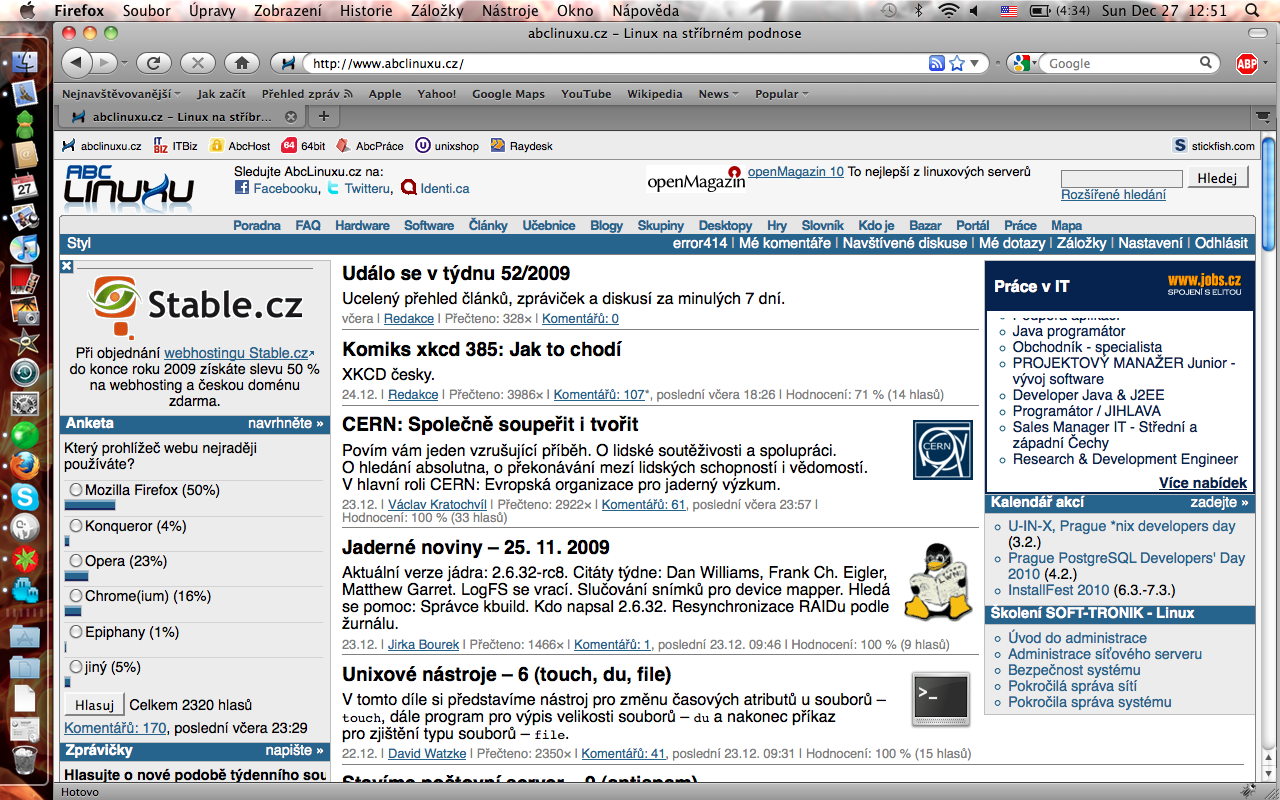1280x800 pixels.
Task: Click the Wi-Fi status menu icon
Action: pyautogui.click(x=947, y=11)
